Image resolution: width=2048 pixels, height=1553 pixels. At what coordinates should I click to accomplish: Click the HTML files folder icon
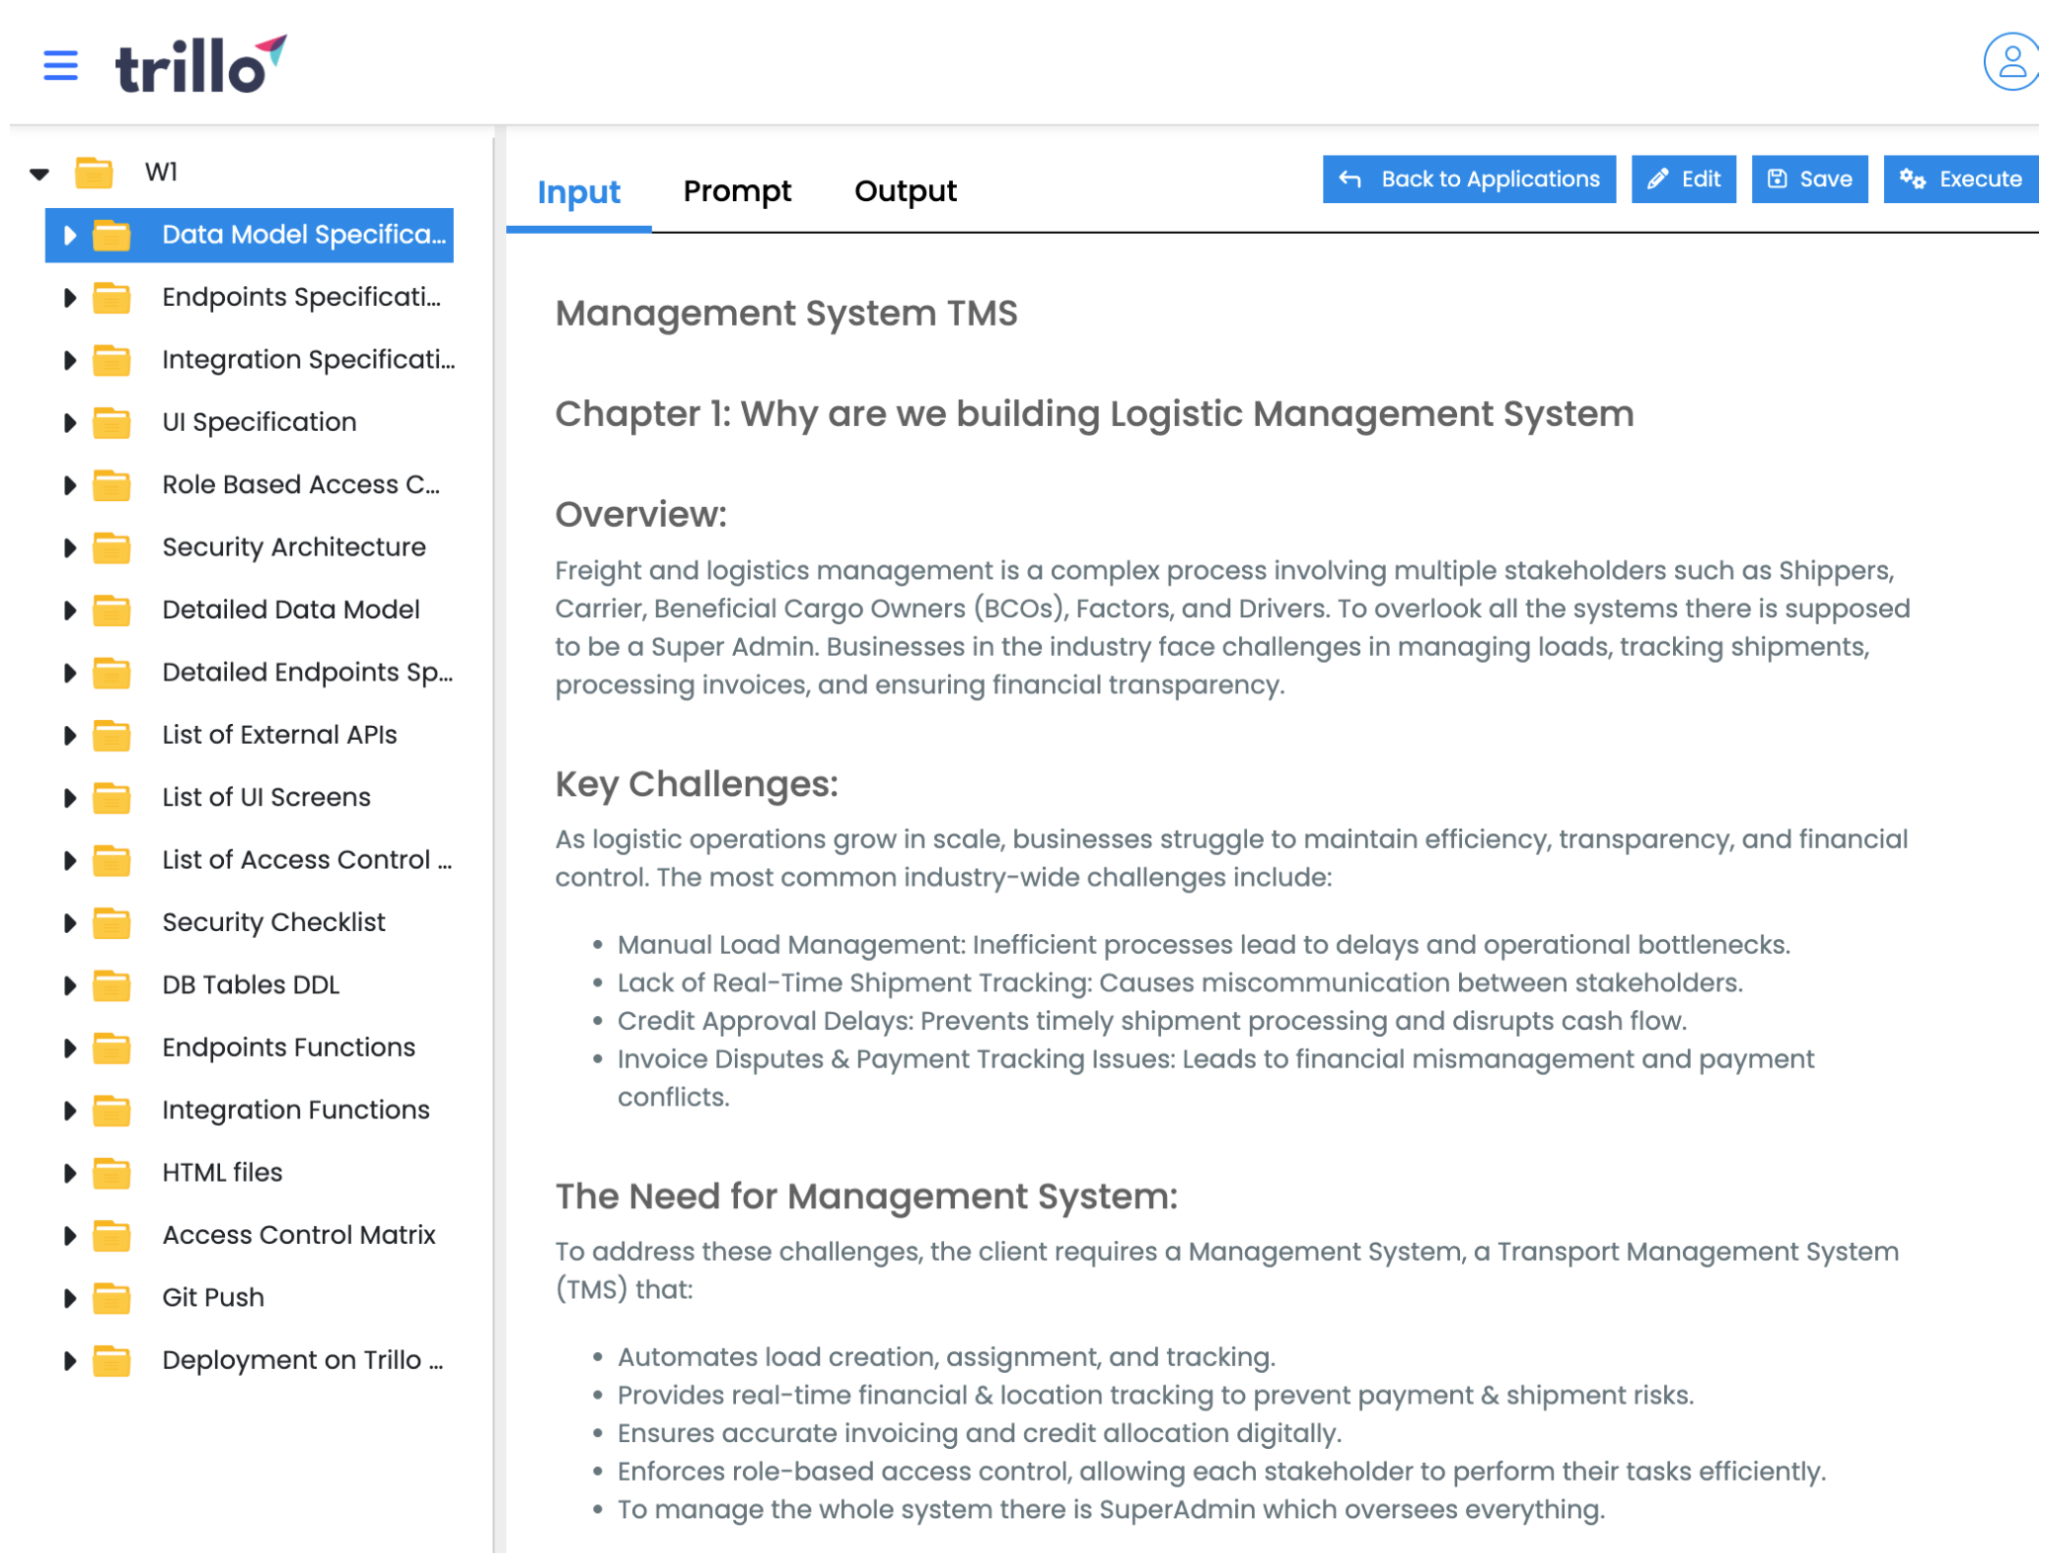coord(112,1172)
